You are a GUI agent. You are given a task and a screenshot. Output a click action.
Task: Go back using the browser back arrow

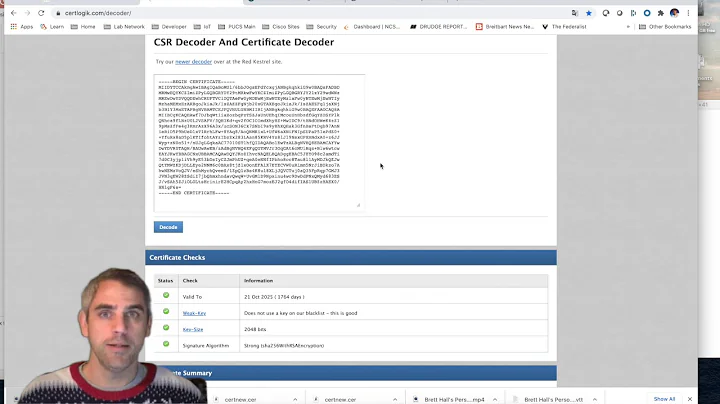pyautogui.click(x=14, y=13)
